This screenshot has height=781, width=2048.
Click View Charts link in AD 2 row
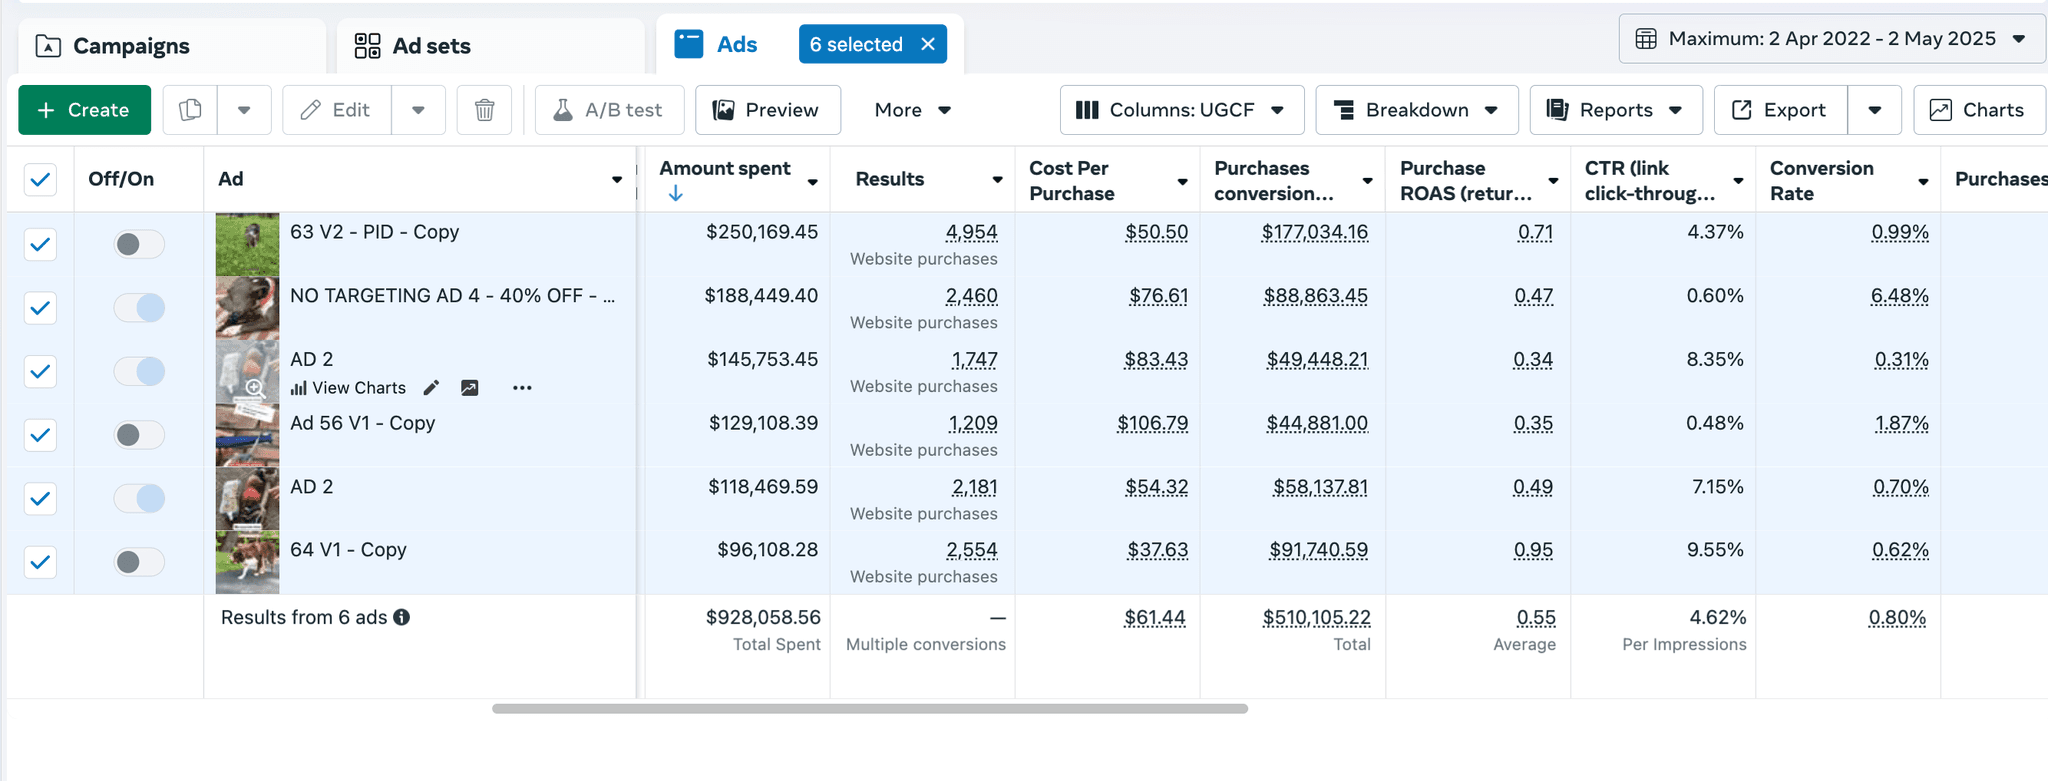pyautogui.click(x=348, y=388)
